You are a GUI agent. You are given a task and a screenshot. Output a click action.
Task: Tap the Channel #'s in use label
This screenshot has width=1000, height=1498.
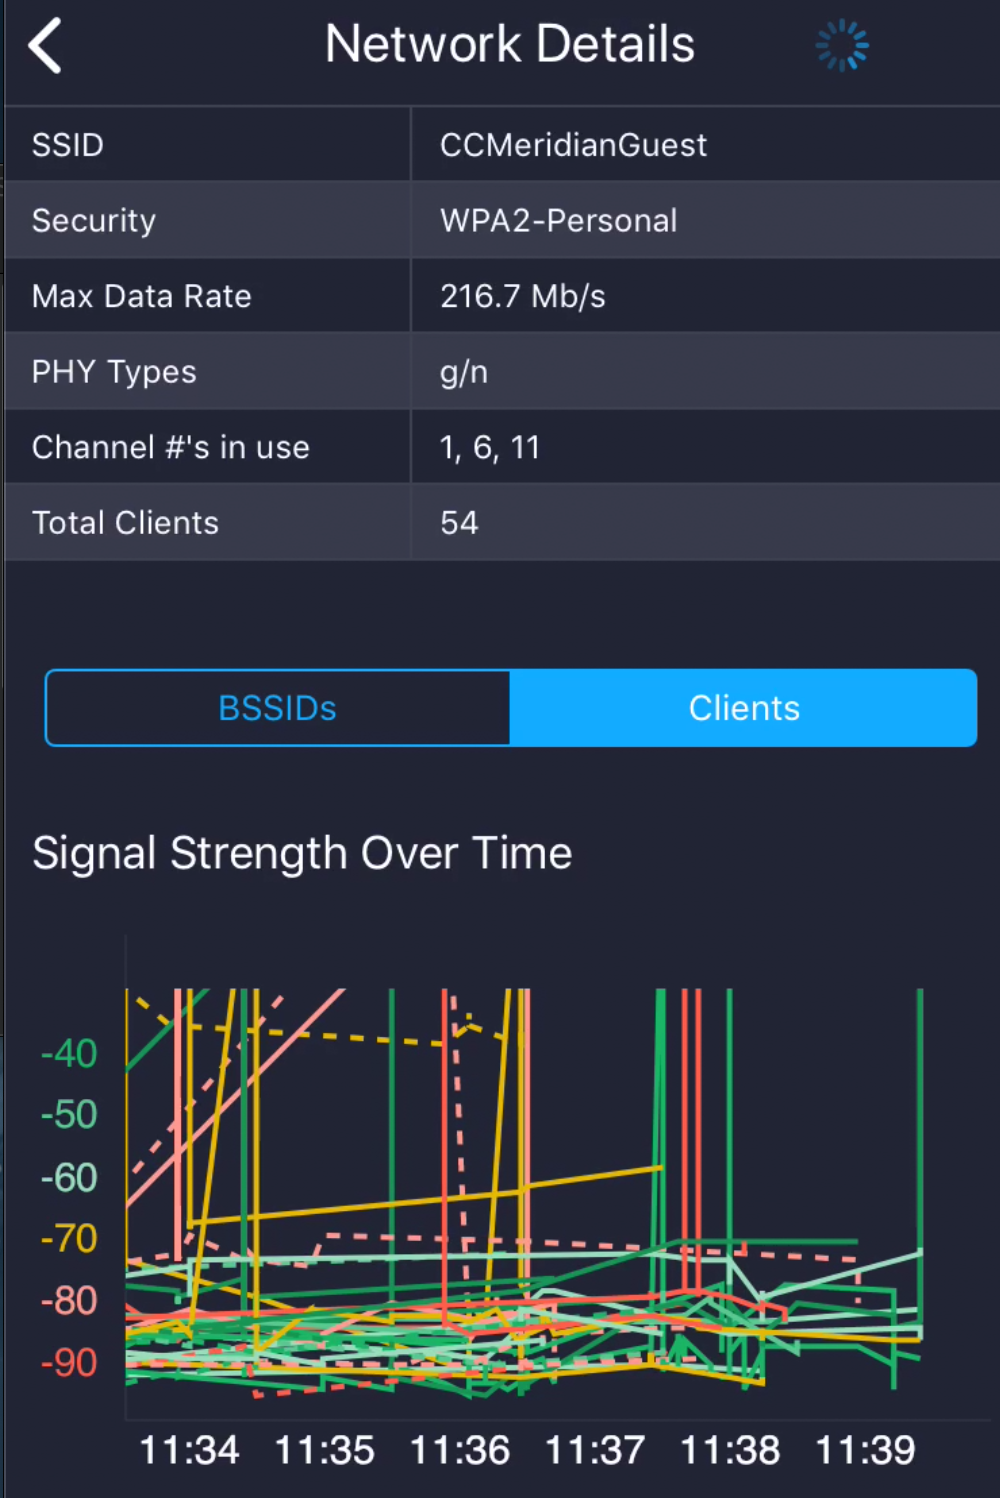[x=171, y=447]
